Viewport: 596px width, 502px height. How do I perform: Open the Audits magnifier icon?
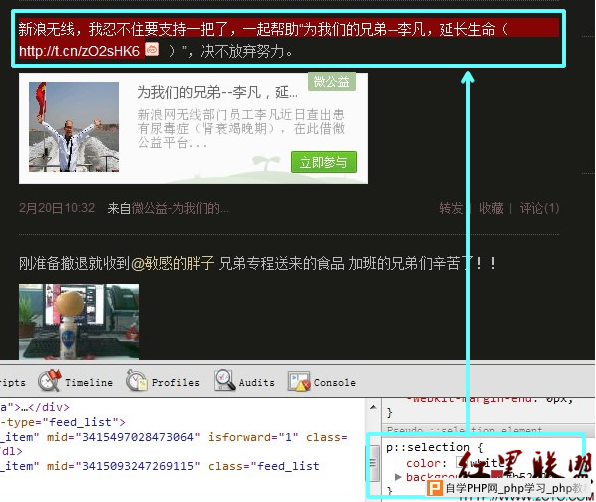(x=225, y=380)
